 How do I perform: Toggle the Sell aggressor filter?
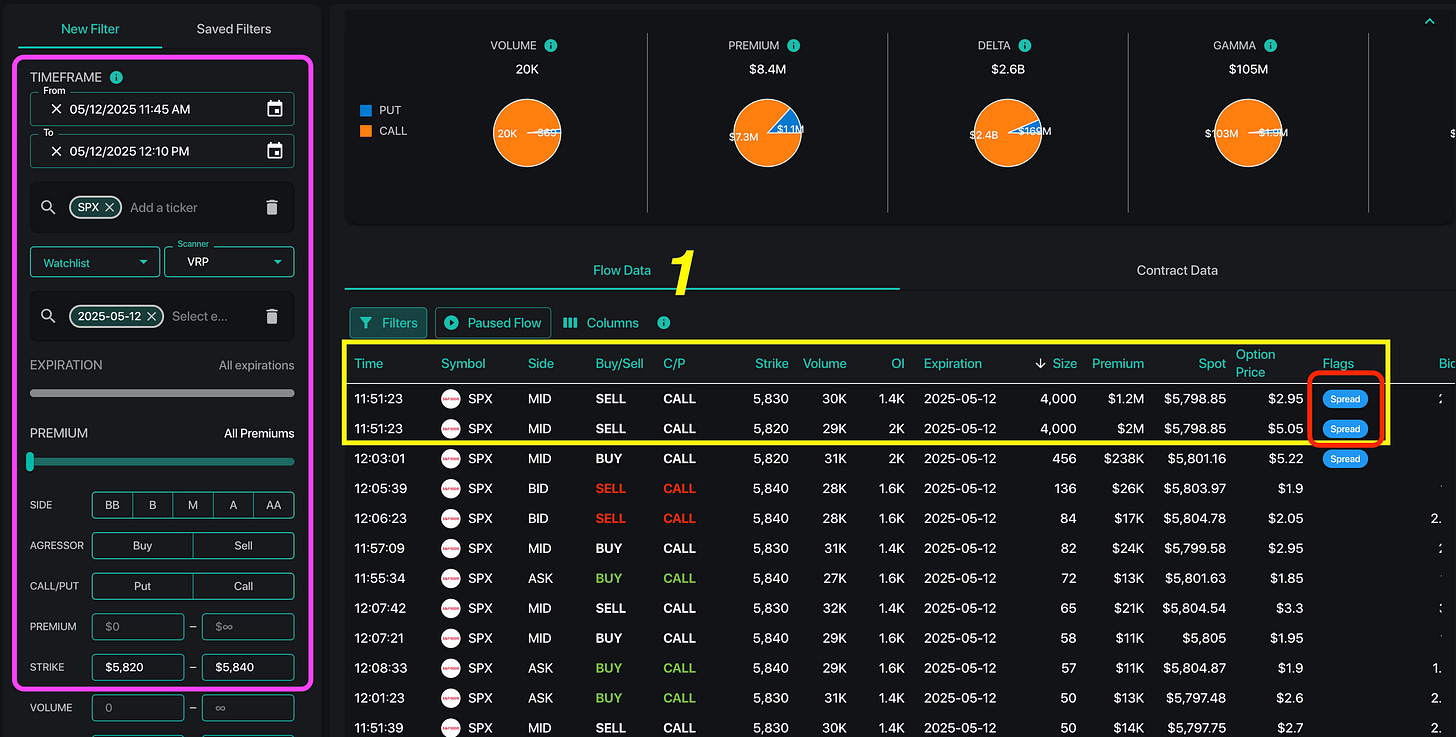(x=243, y=546)
